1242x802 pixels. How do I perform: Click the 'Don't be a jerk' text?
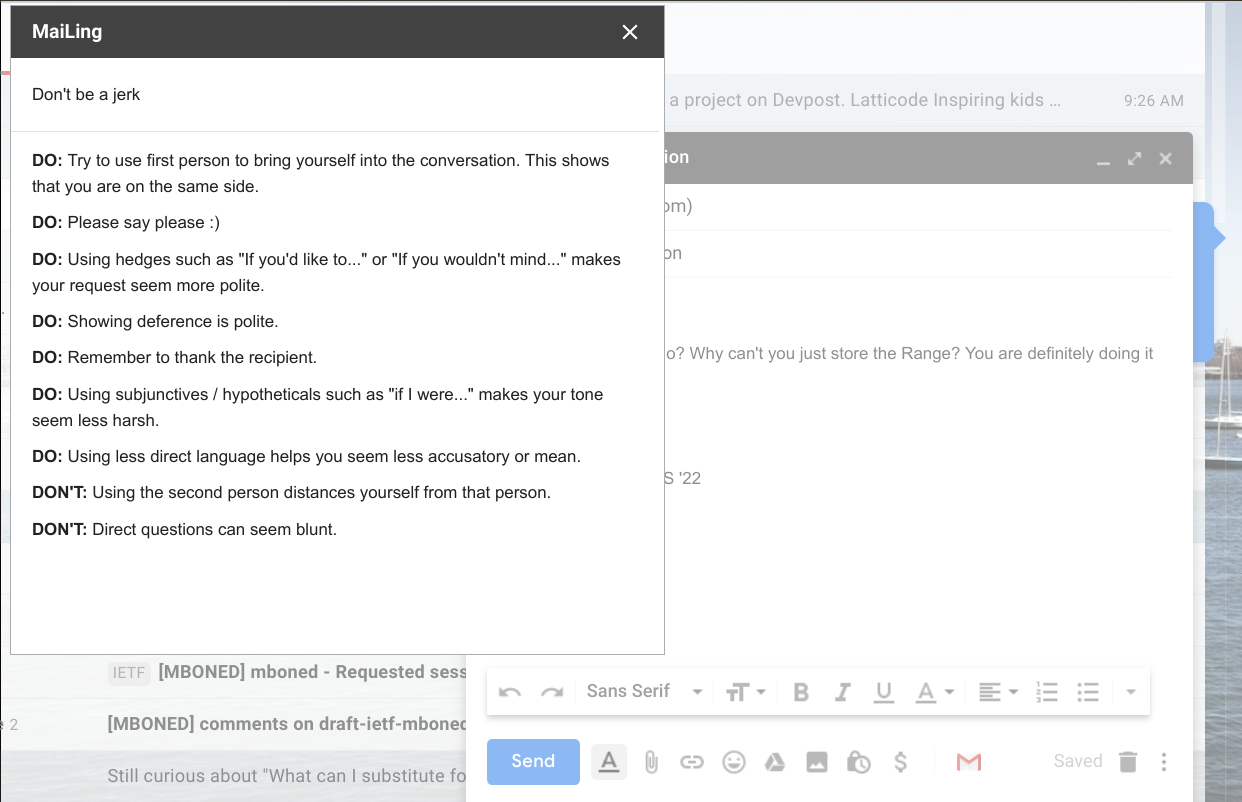click(86, 95)
